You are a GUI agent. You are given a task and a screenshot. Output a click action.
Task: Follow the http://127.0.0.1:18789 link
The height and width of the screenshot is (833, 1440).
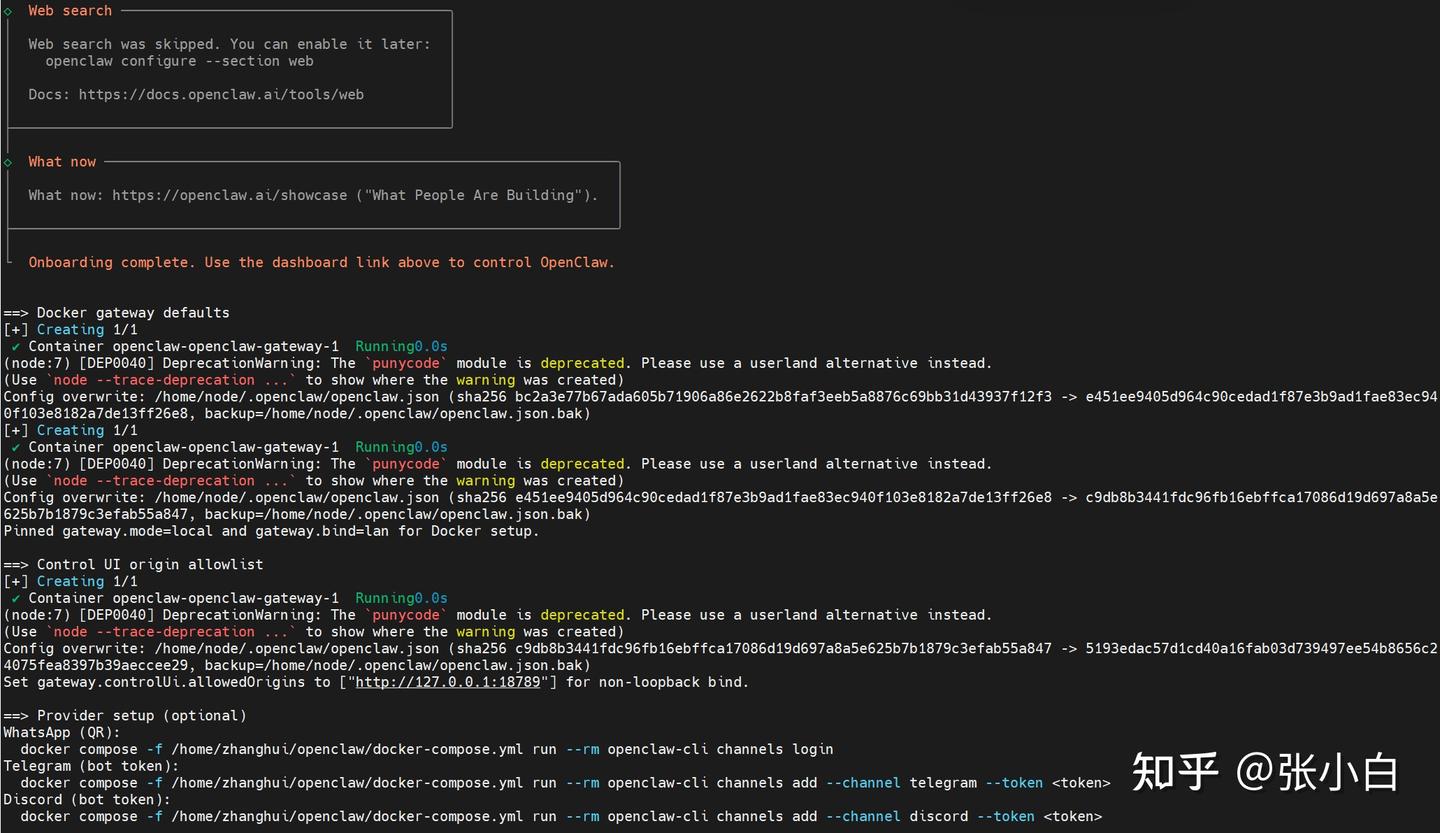(x=448, y=682)
